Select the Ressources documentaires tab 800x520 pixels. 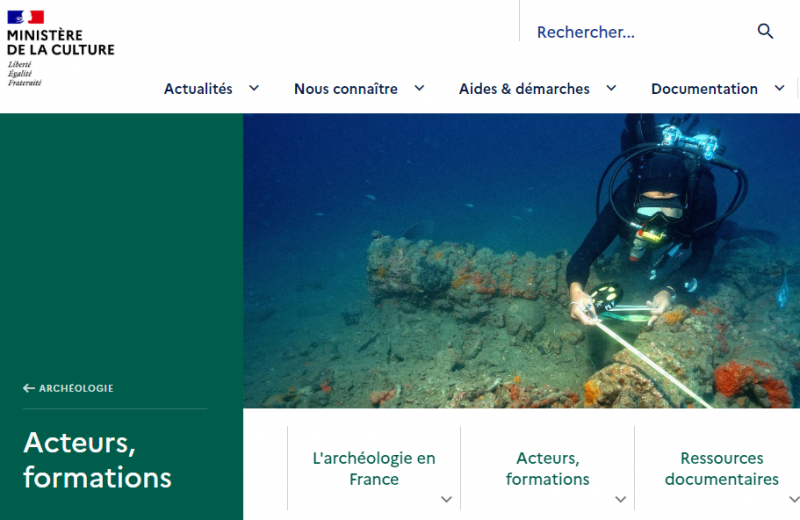coord(721,468)
